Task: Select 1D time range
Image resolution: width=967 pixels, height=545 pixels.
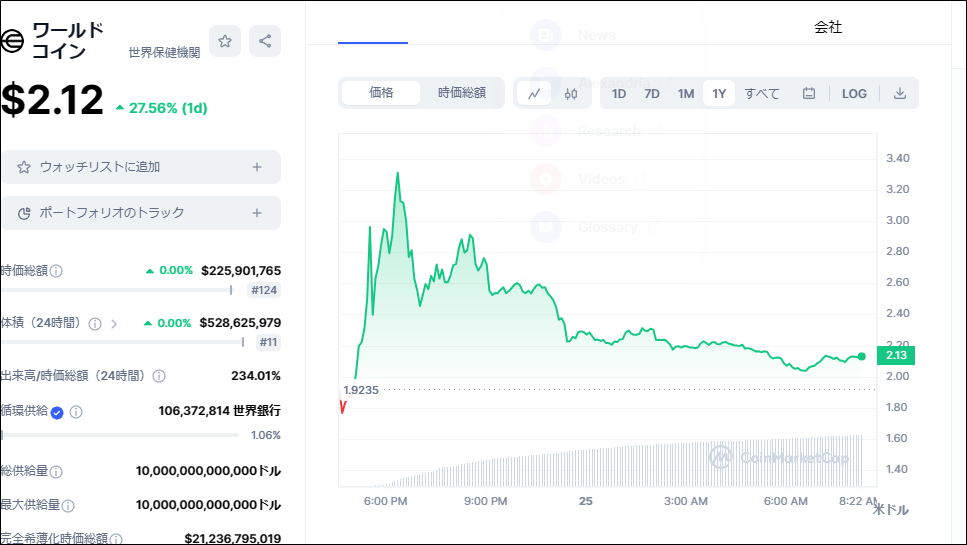Action: click(x=619, y=94)
